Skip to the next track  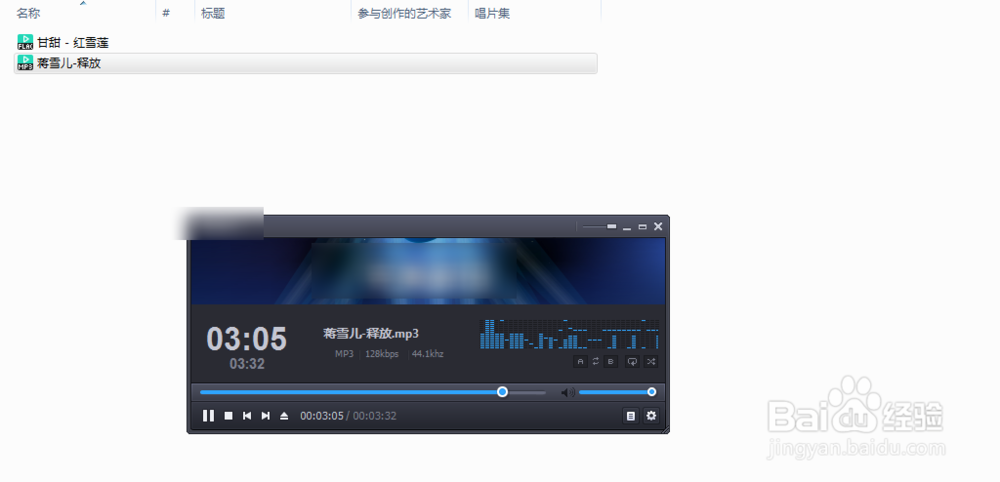(x=265, y=416)
